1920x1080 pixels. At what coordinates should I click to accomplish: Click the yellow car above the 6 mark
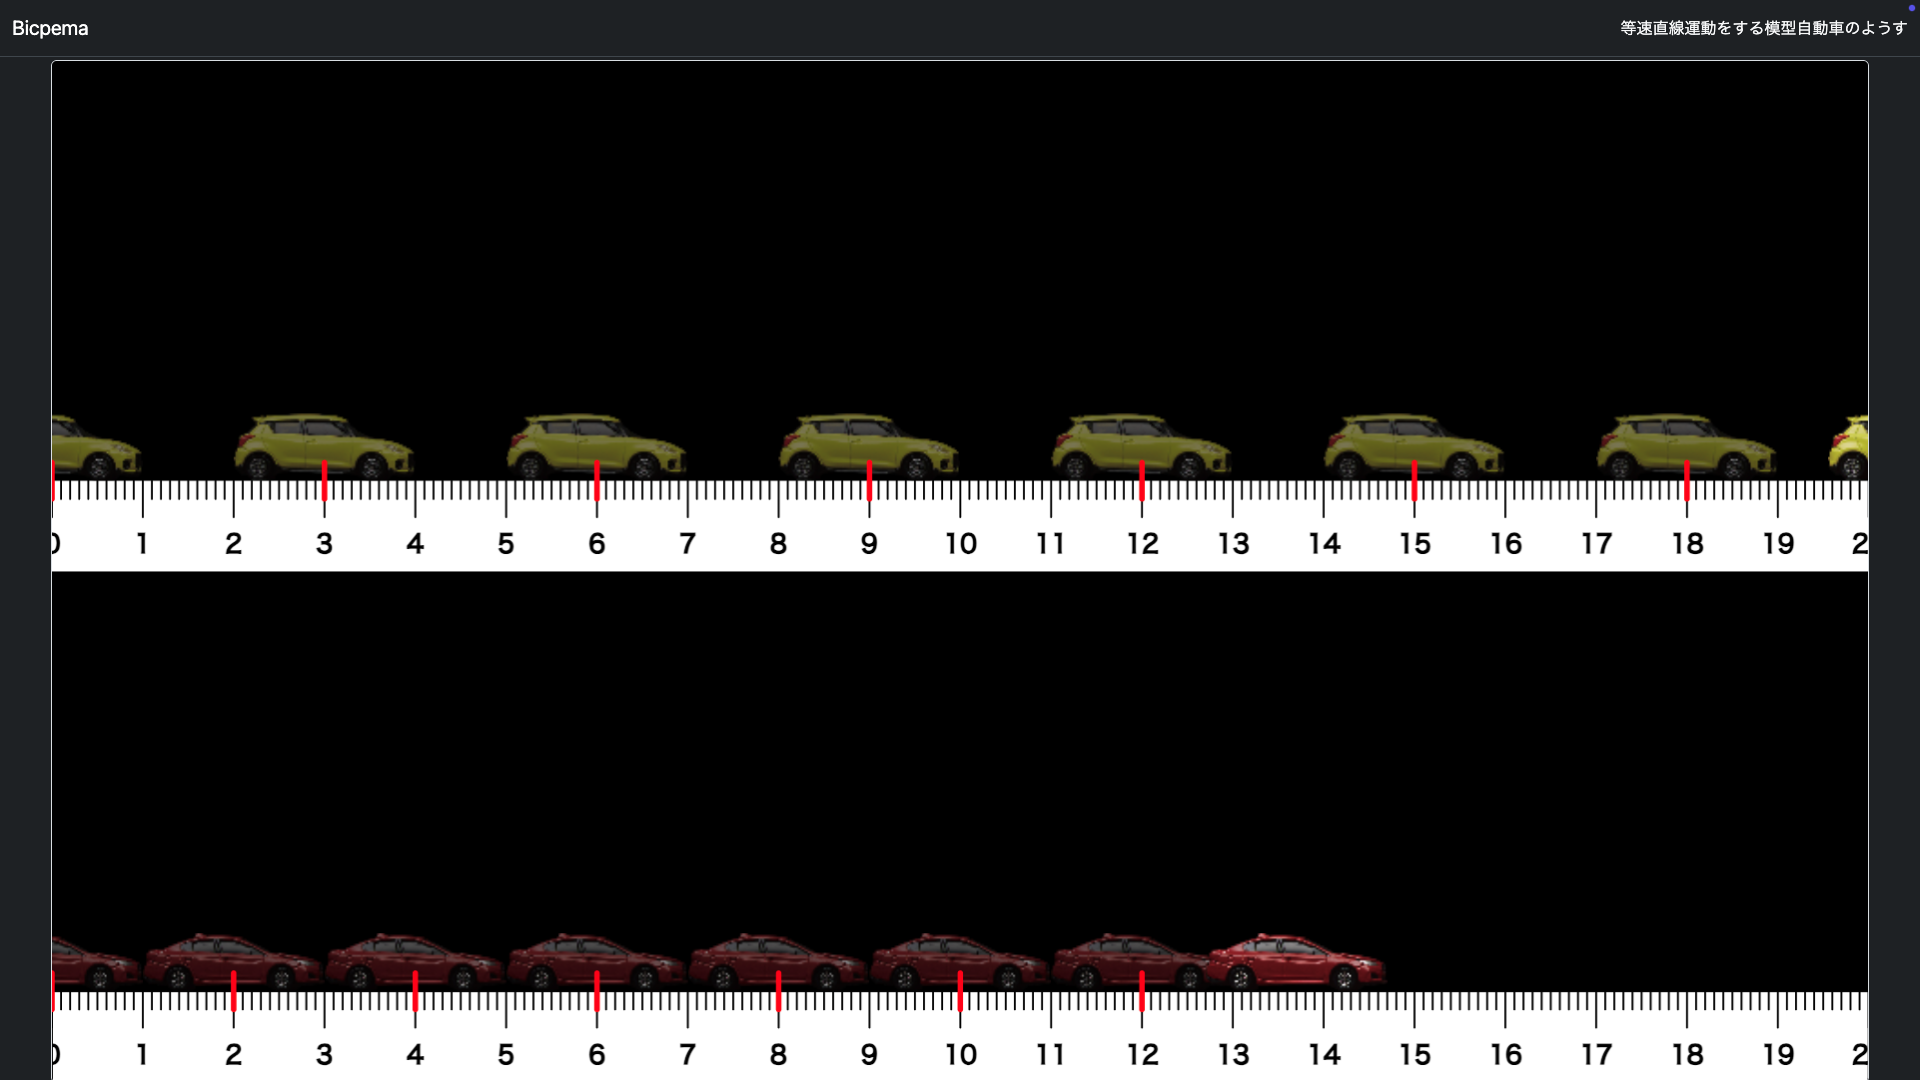point(596,446)
